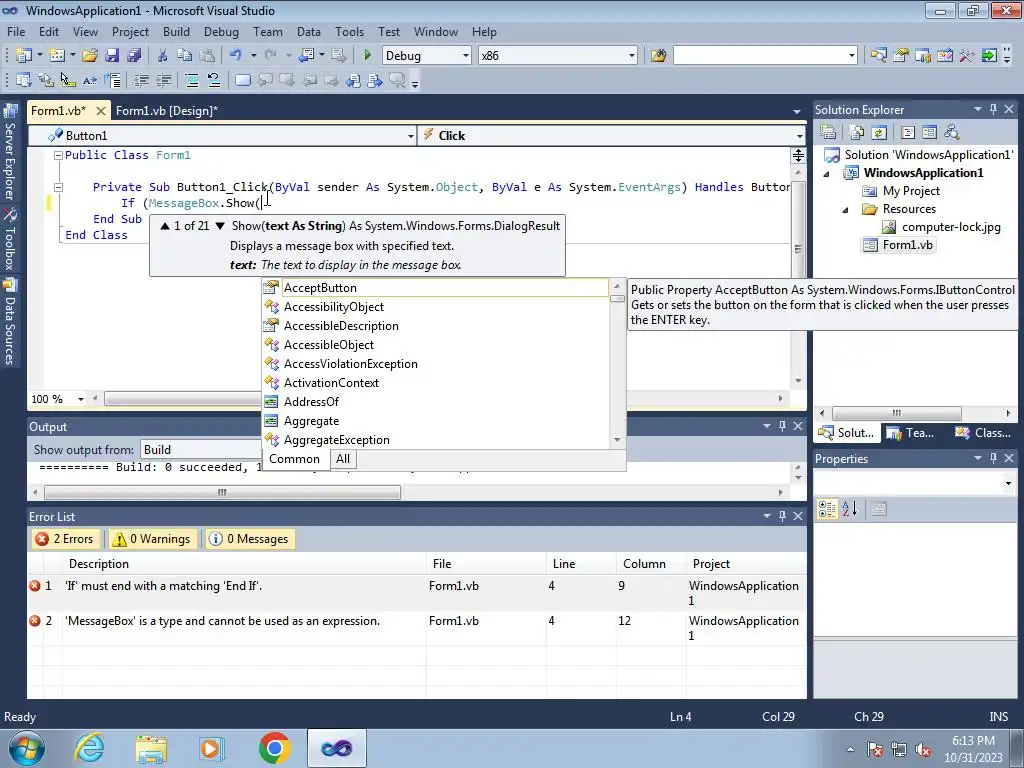
Task: Uncomment the selected lines
Action: [214, 80]
